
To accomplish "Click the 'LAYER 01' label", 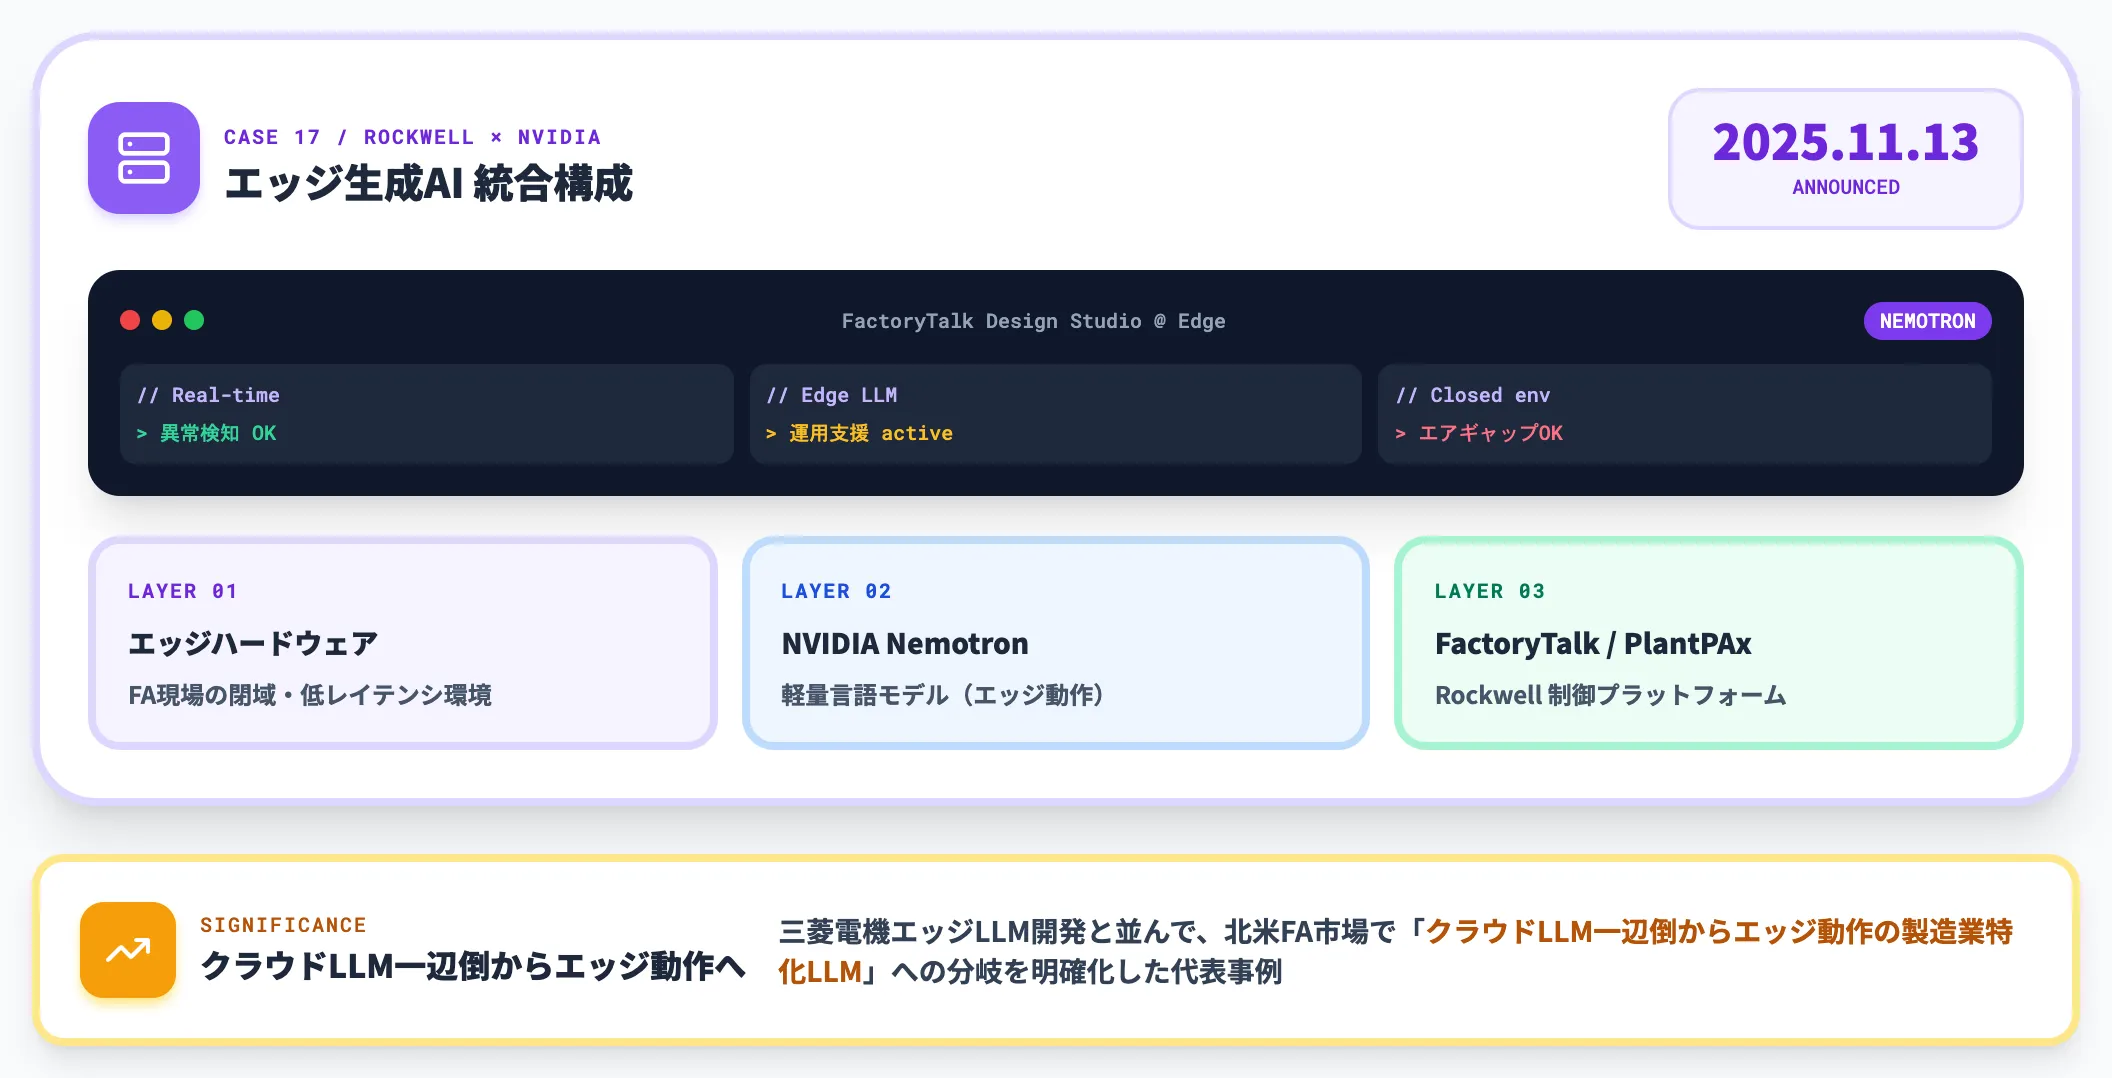I will pos(182,591).
